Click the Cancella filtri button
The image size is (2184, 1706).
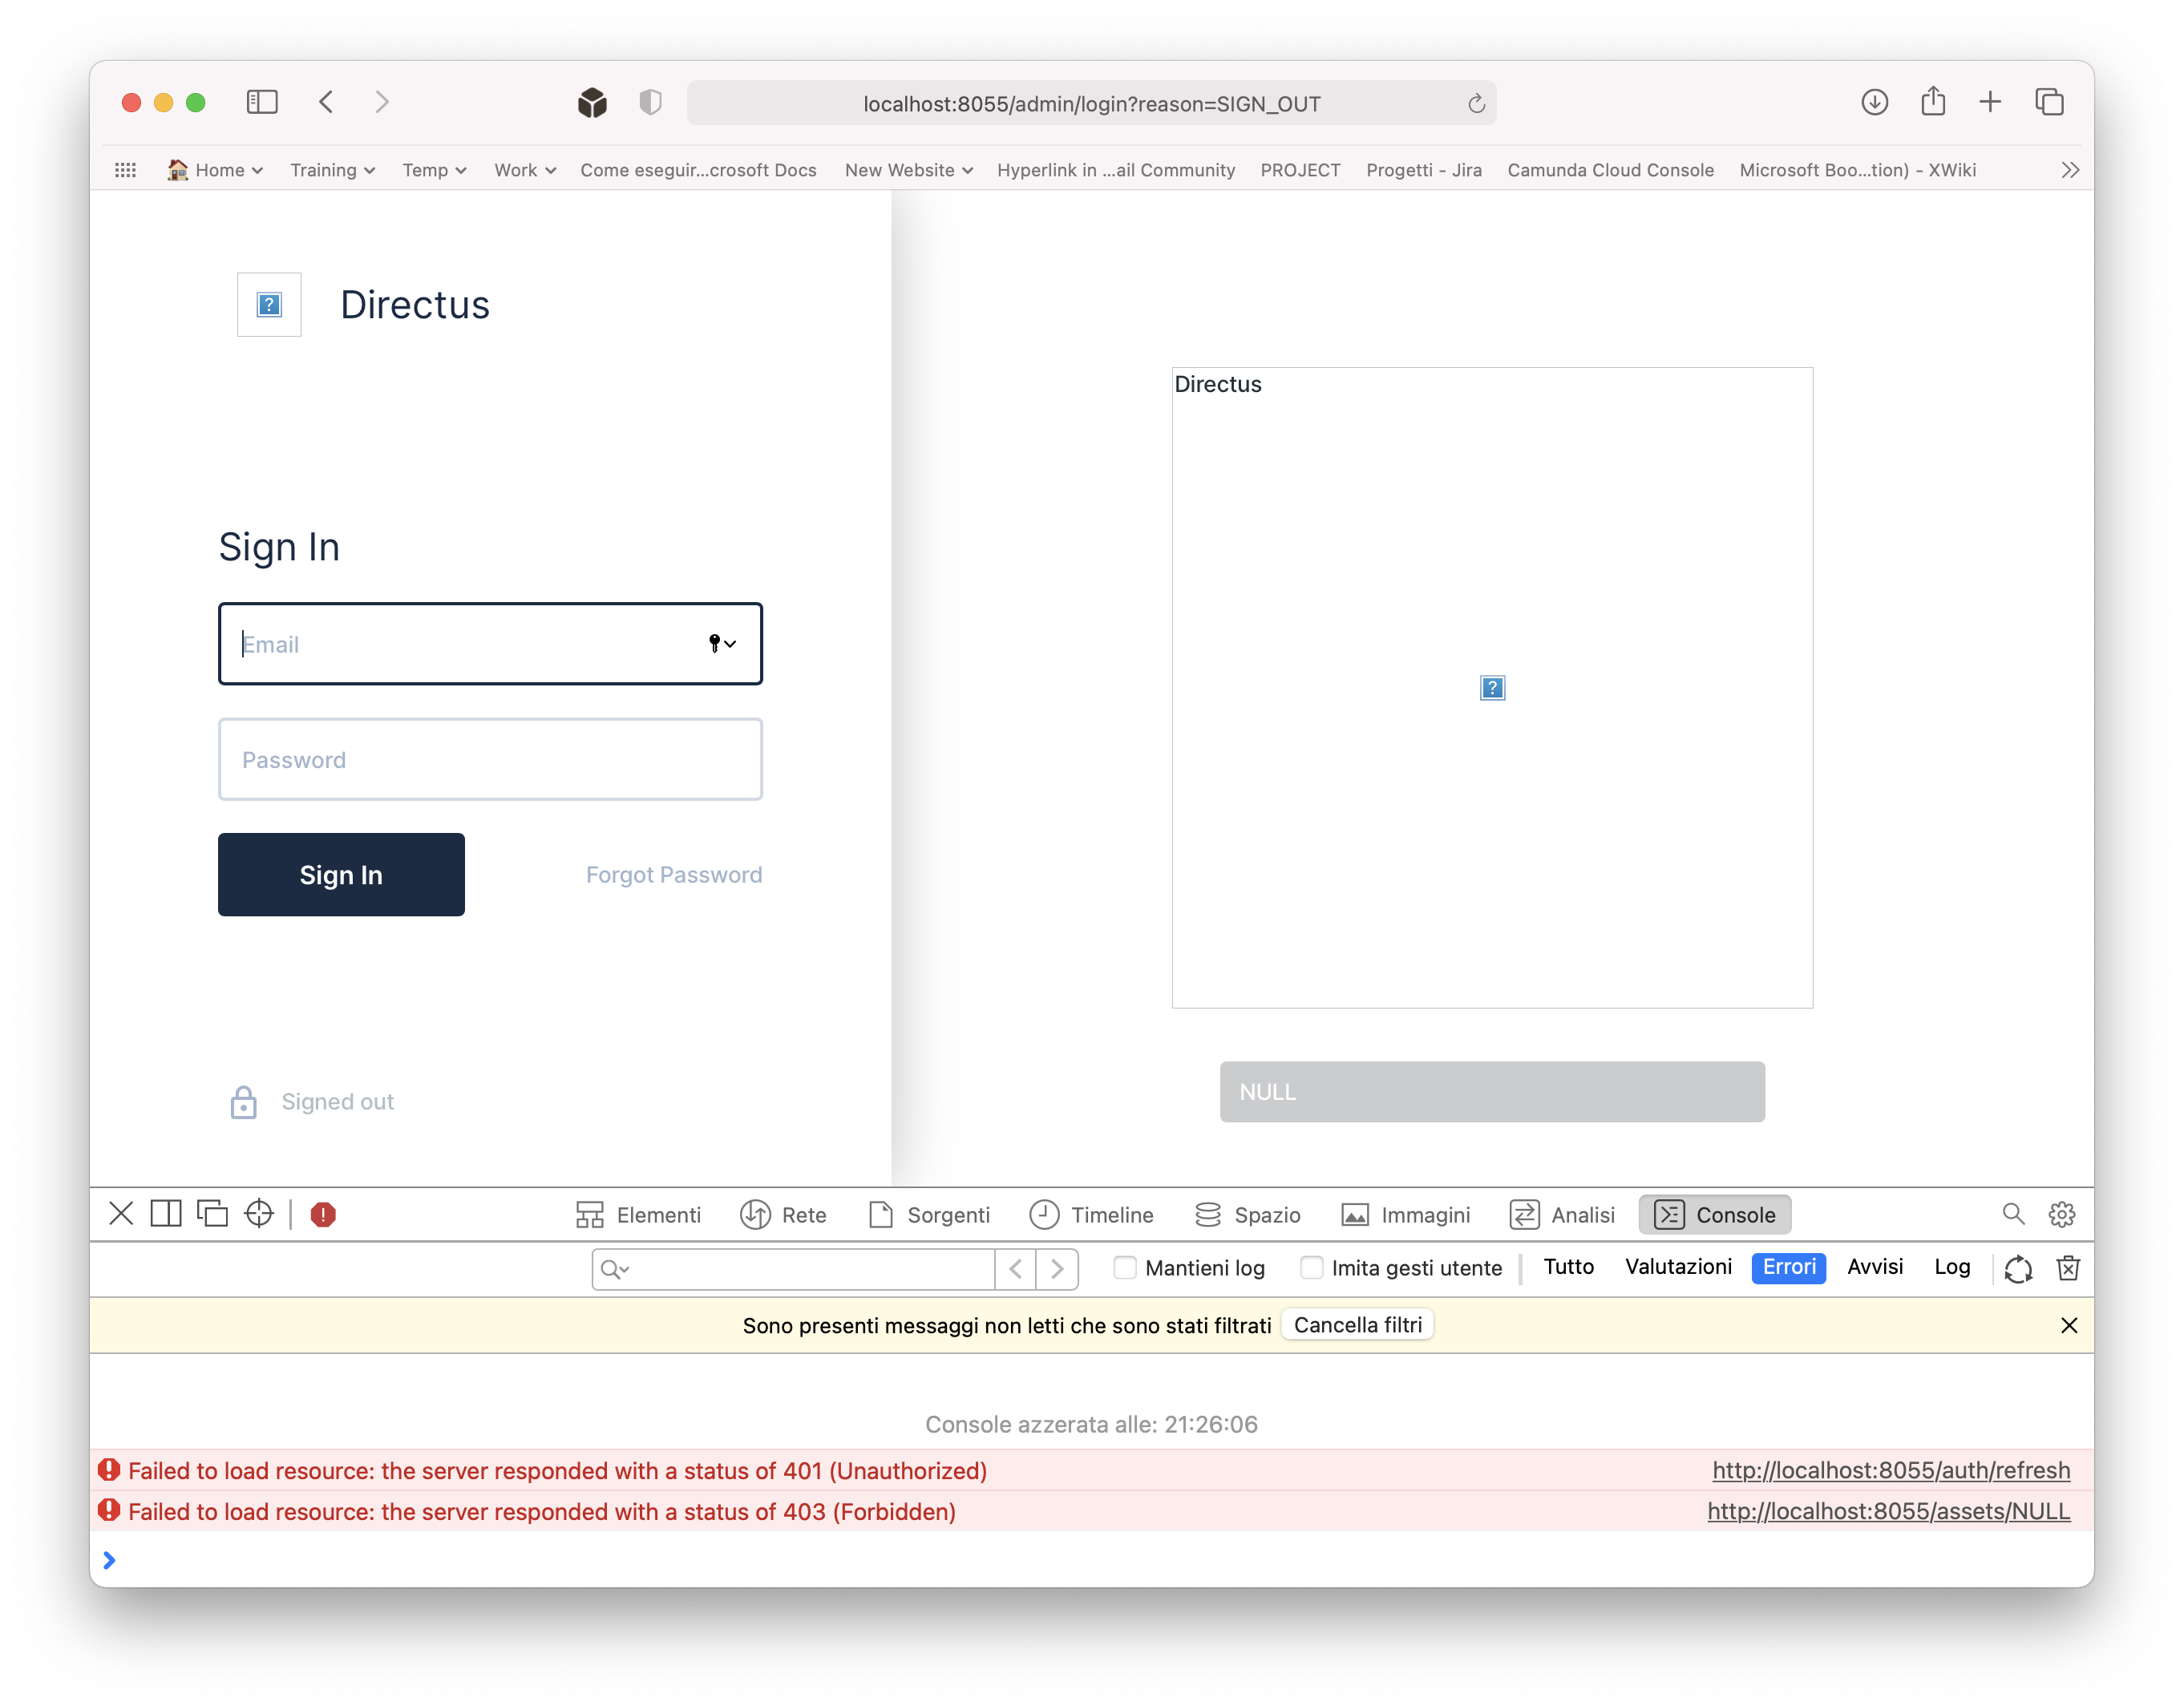[x=1357, y=1324]
